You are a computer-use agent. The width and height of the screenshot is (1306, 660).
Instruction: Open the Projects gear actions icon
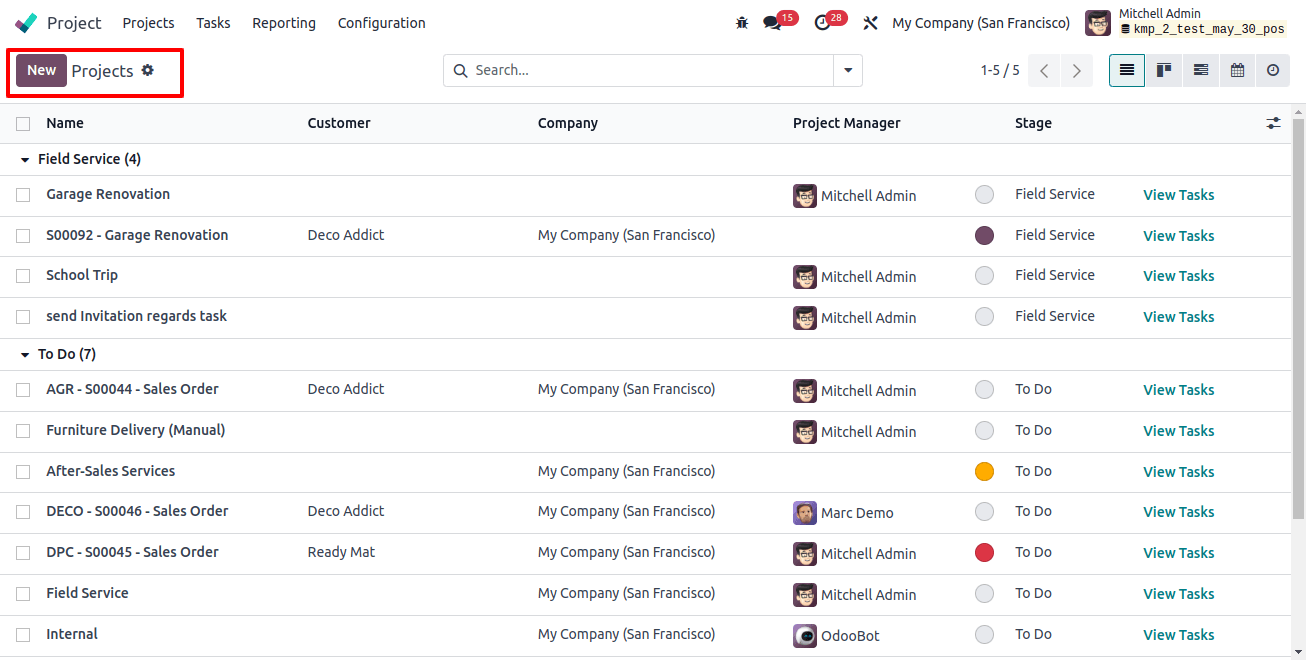tap(148, 70)
